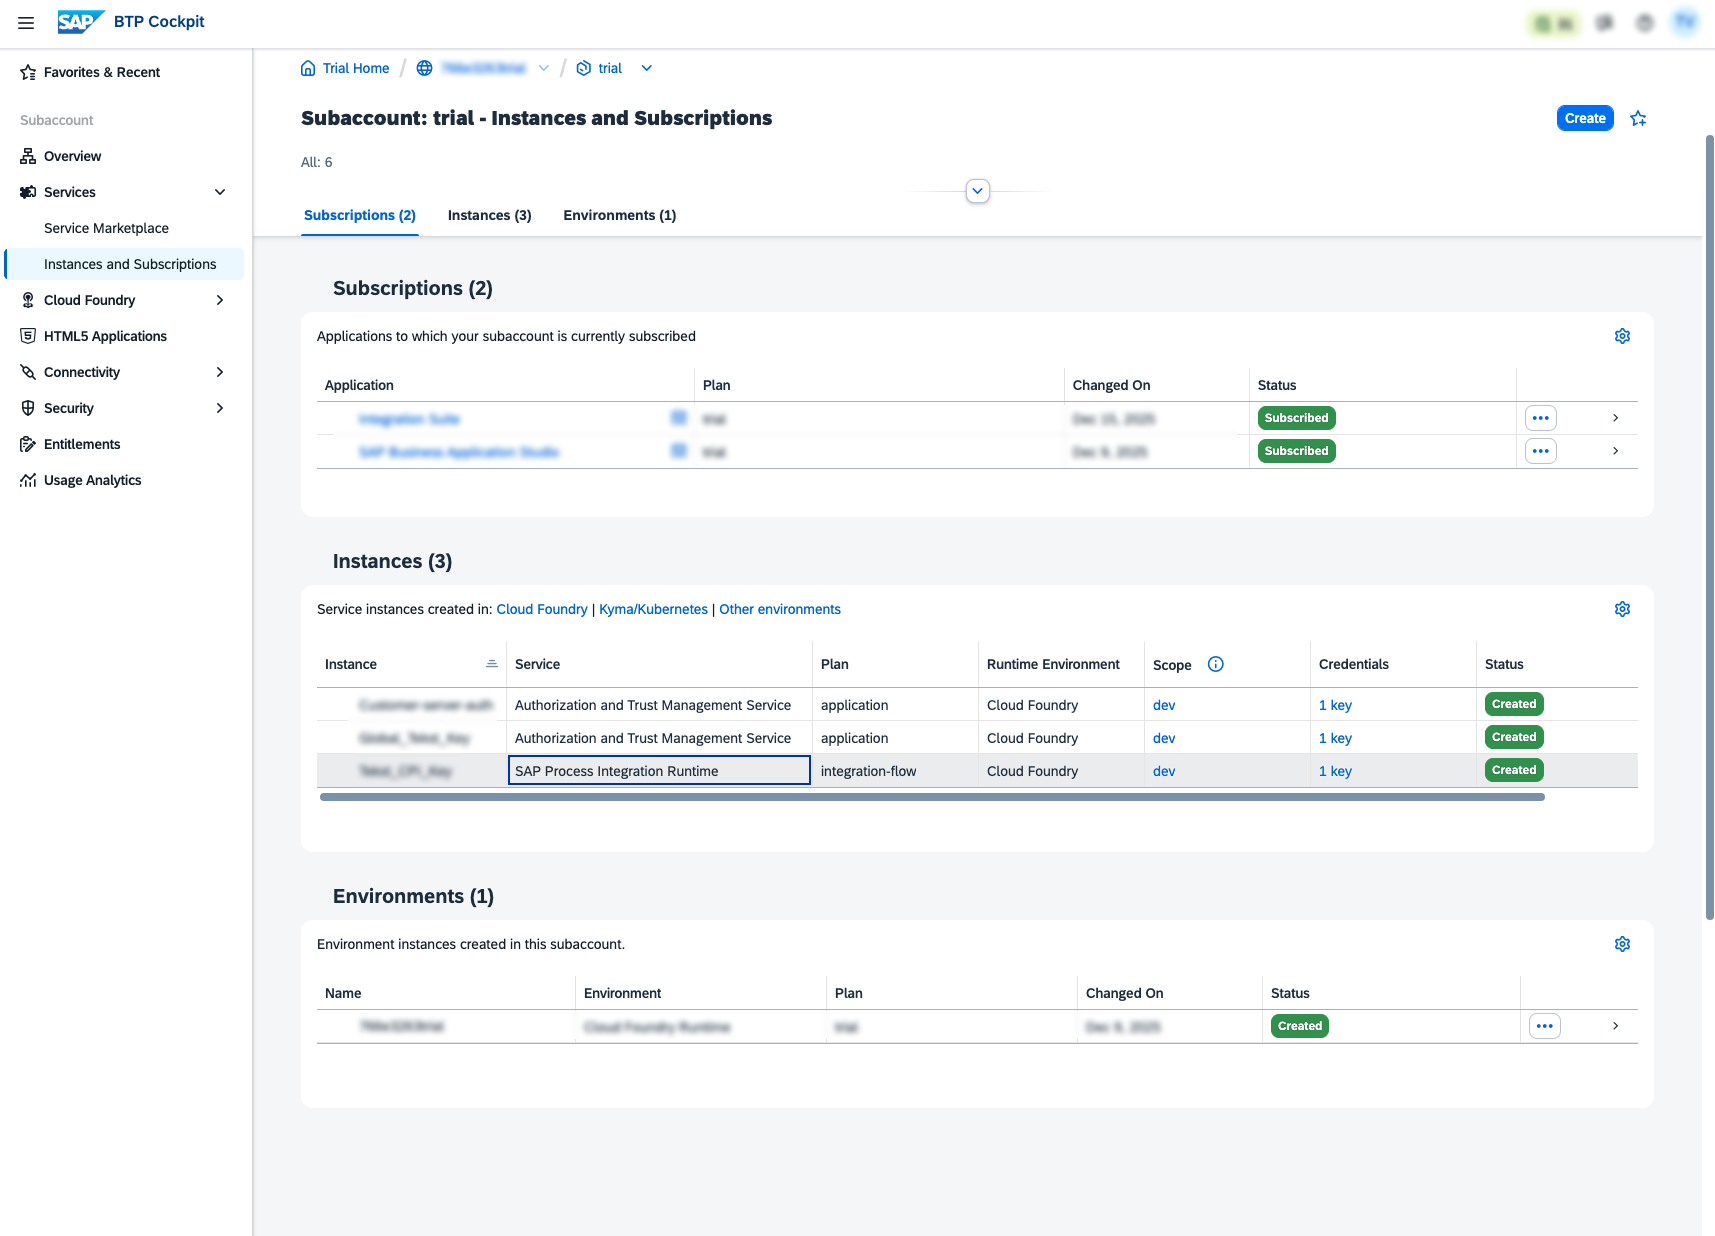Click the SAP logo
This screenshot has height=1236, width=1715.
tap(80, 22)
